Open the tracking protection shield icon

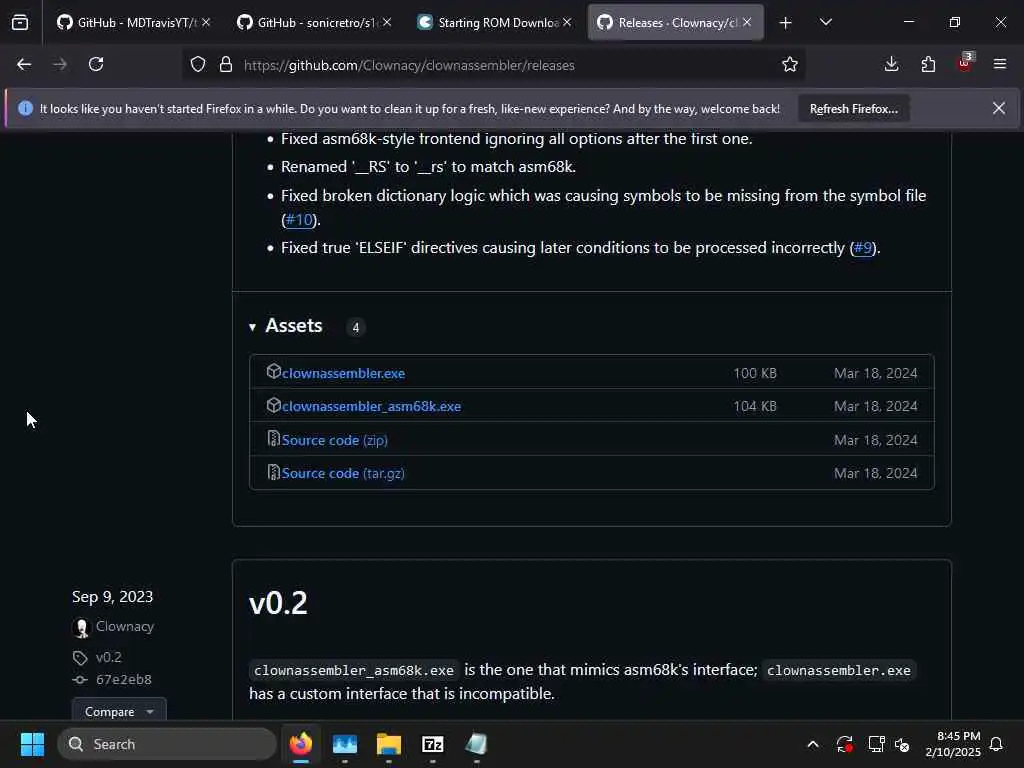coord(198,65)
